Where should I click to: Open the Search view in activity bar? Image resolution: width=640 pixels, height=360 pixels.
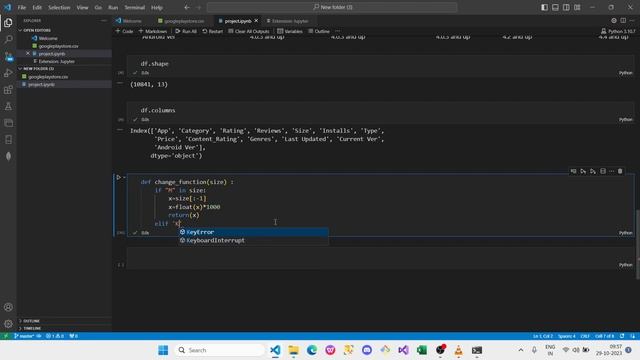[8, 39]
